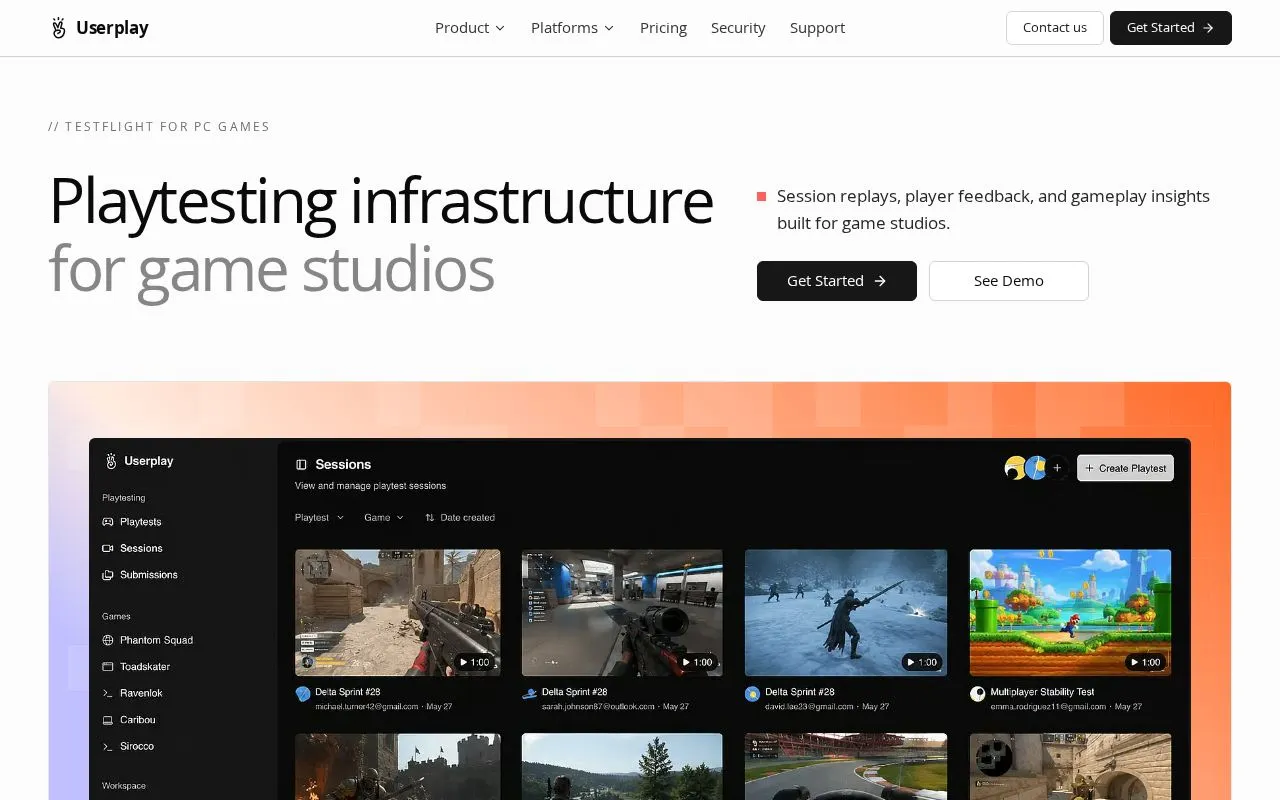Click the "View and manage playtest sessions" subtitle
The width and height of the screenshot is (1280, 800).
(x=370, y=486)
